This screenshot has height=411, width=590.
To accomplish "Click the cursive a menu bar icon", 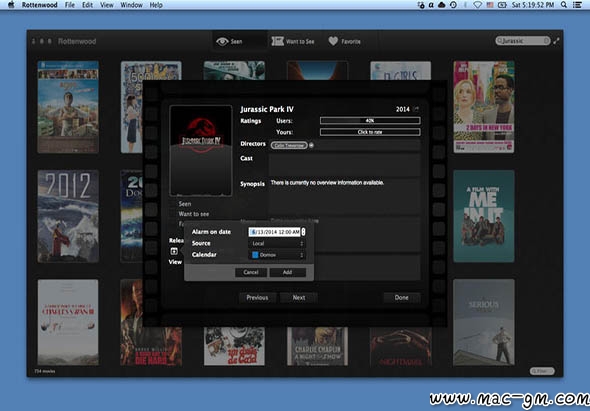I will (x=431, y=5).
